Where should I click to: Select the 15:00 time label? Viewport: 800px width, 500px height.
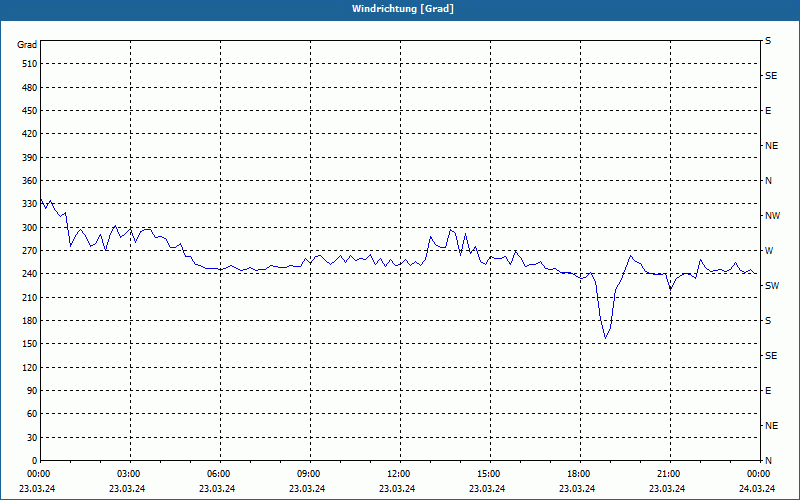[488, 474]
